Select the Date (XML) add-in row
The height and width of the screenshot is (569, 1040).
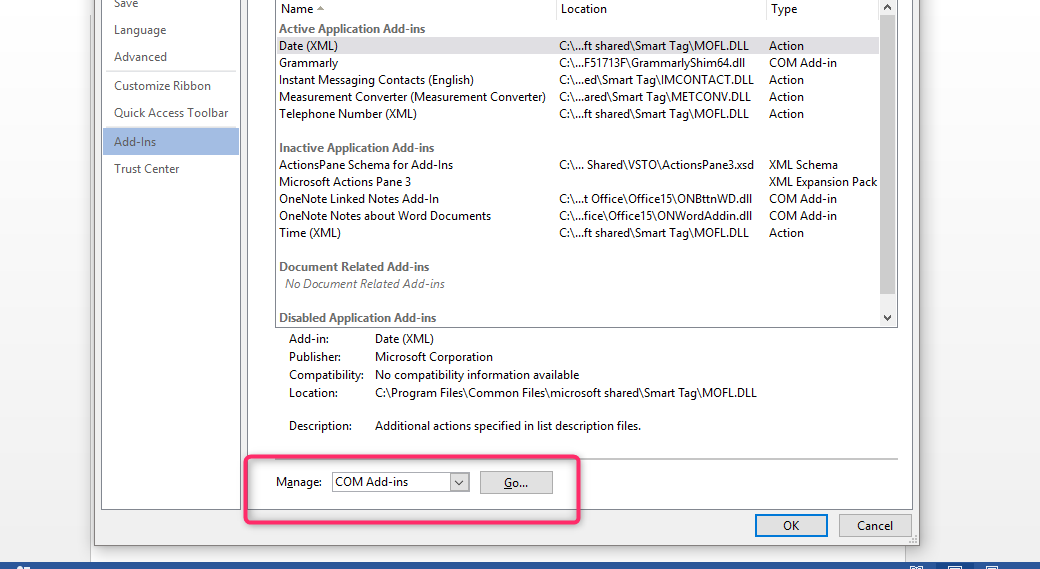click(x=577, y=46)
